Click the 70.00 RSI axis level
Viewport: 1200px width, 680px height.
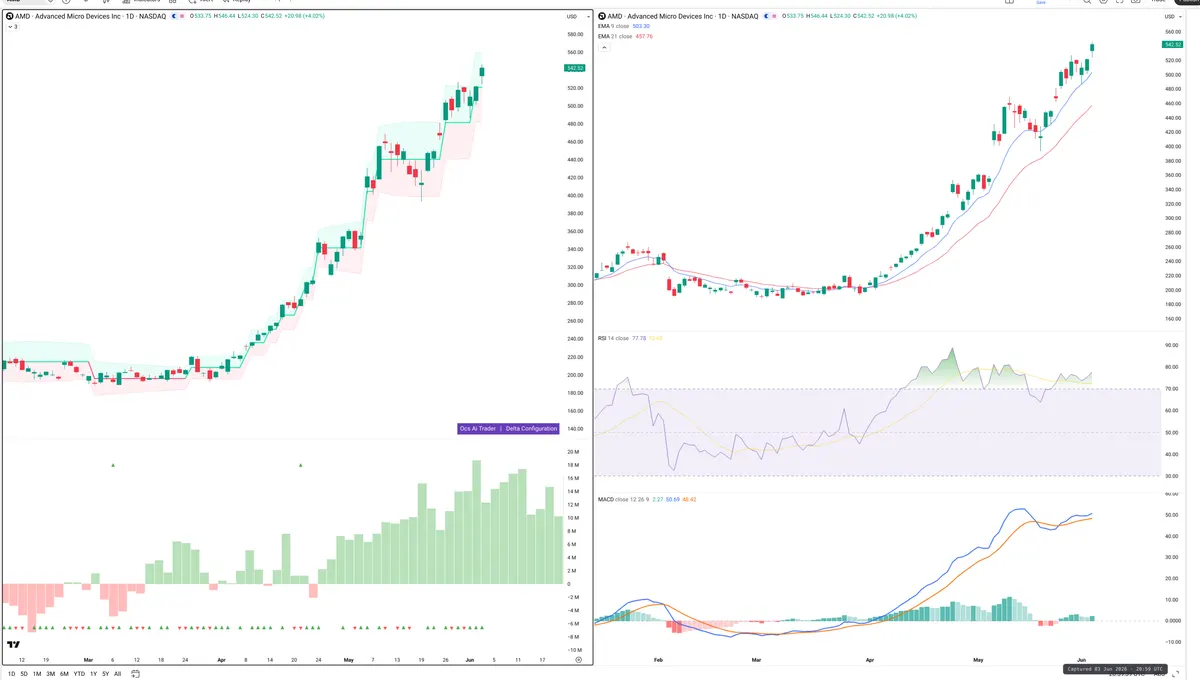click(1172, 389)
